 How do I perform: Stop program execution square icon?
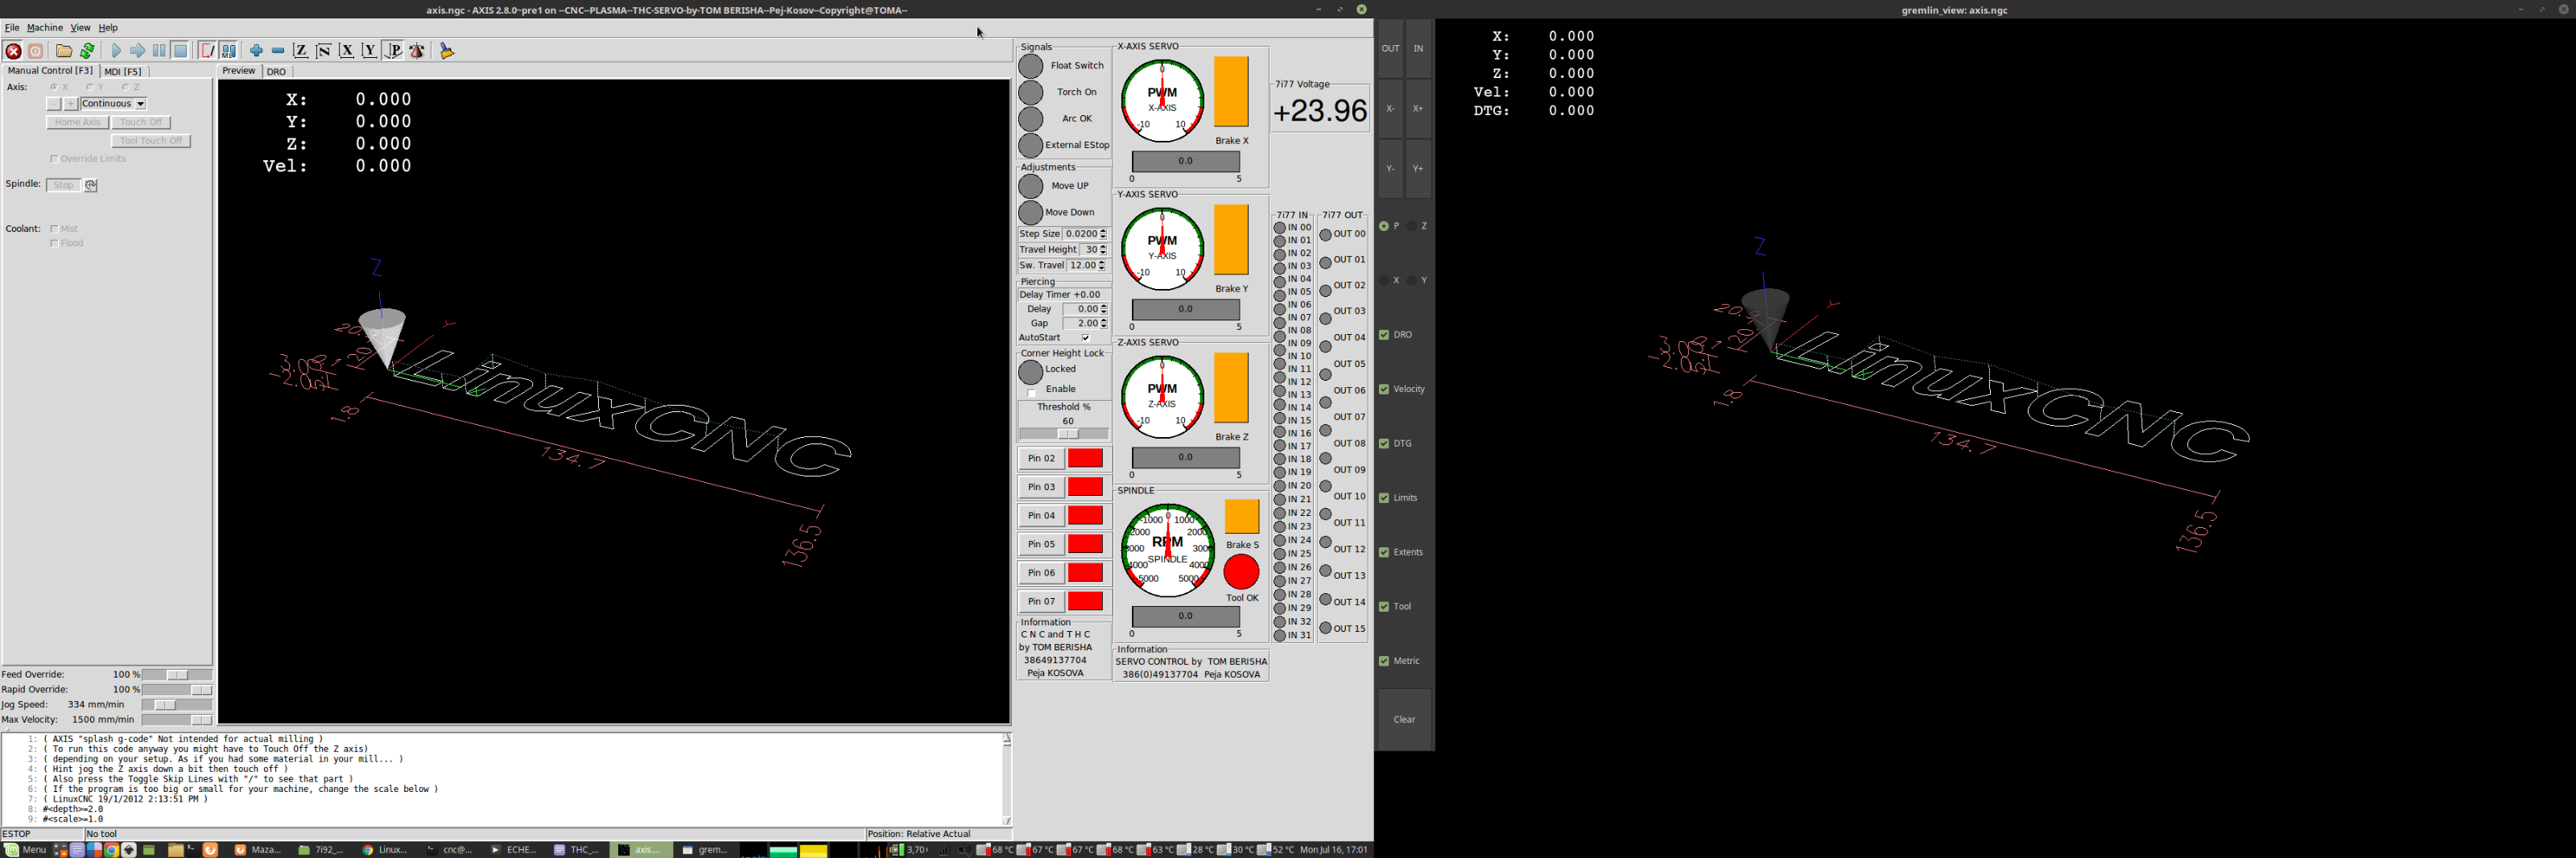coord(181,51)
